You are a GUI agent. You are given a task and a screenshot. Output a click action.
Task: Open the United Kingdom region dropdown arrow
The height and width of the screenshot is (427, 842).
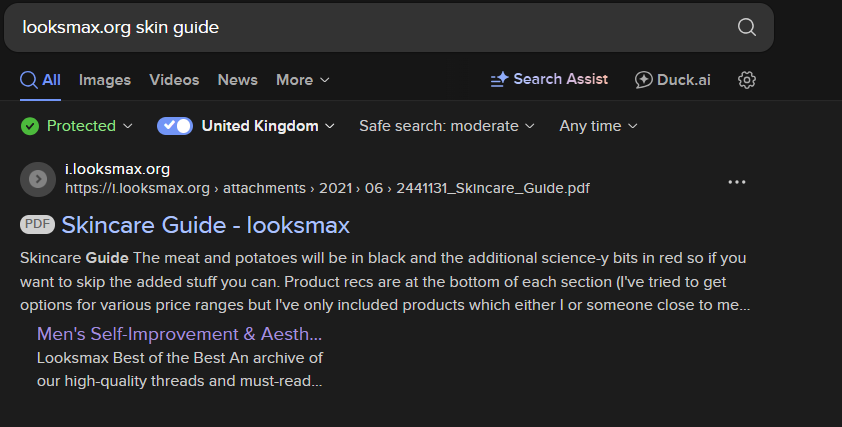coord(327,126)
